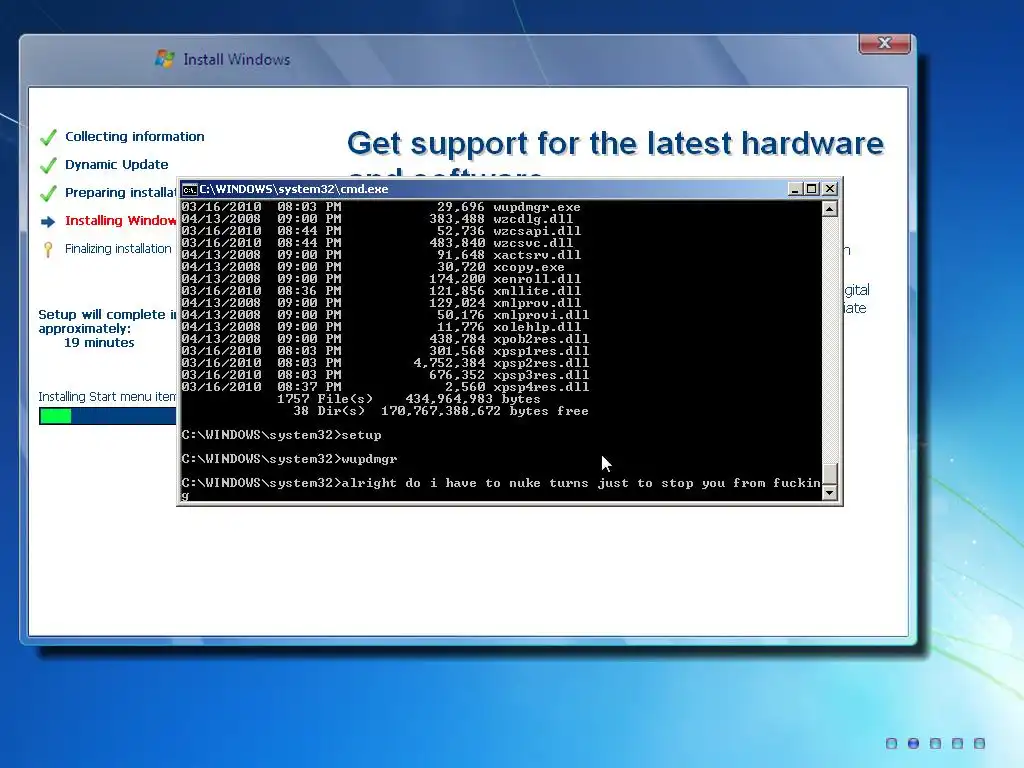Click the xpob2res.dll file row
This screenshot has height=768, width=1024.
pyautogui.click(x=385, y=339)
